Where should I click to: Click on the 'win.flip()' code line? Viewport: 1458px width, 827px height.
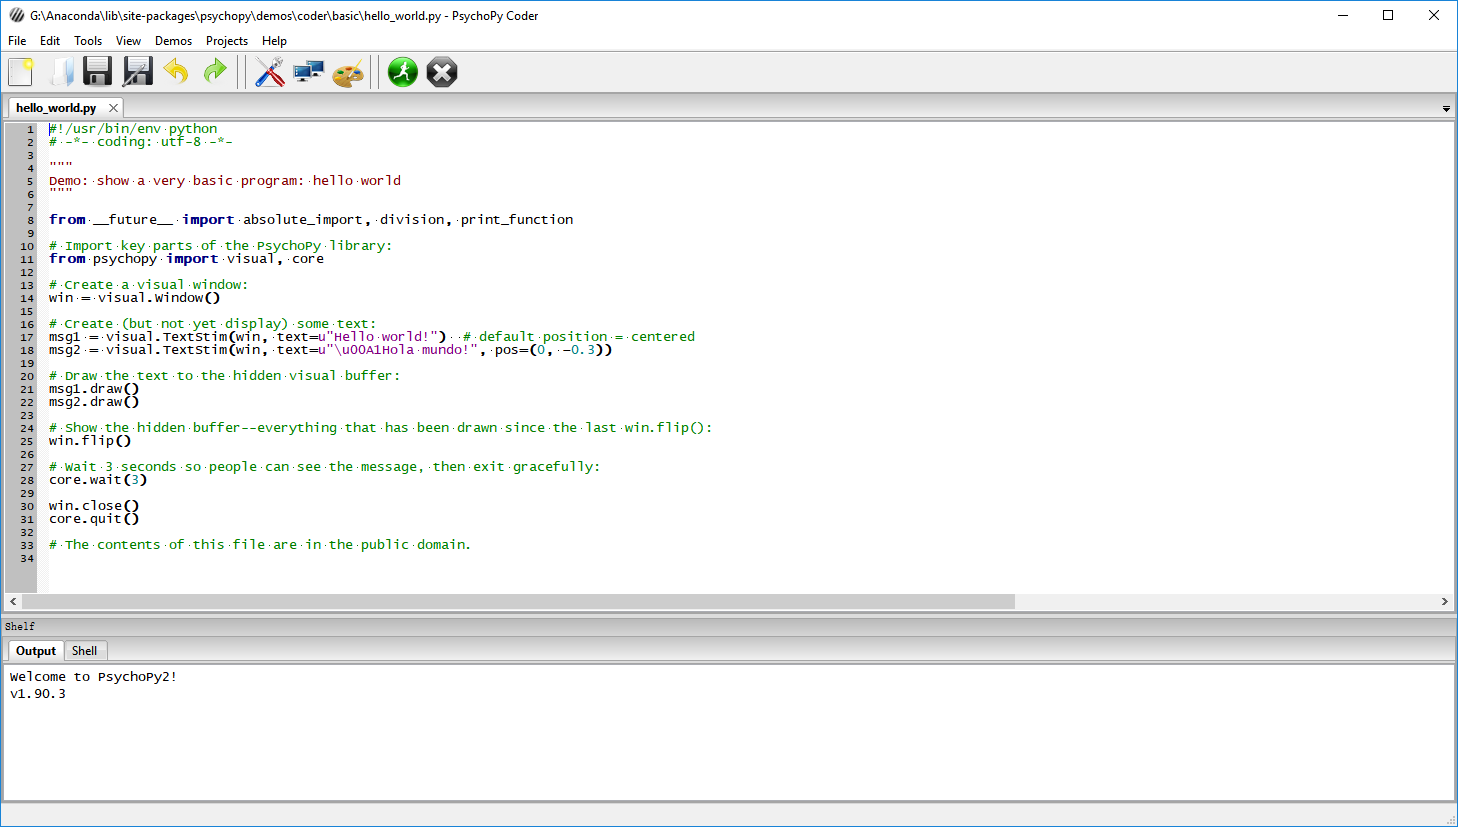[90, 441]
